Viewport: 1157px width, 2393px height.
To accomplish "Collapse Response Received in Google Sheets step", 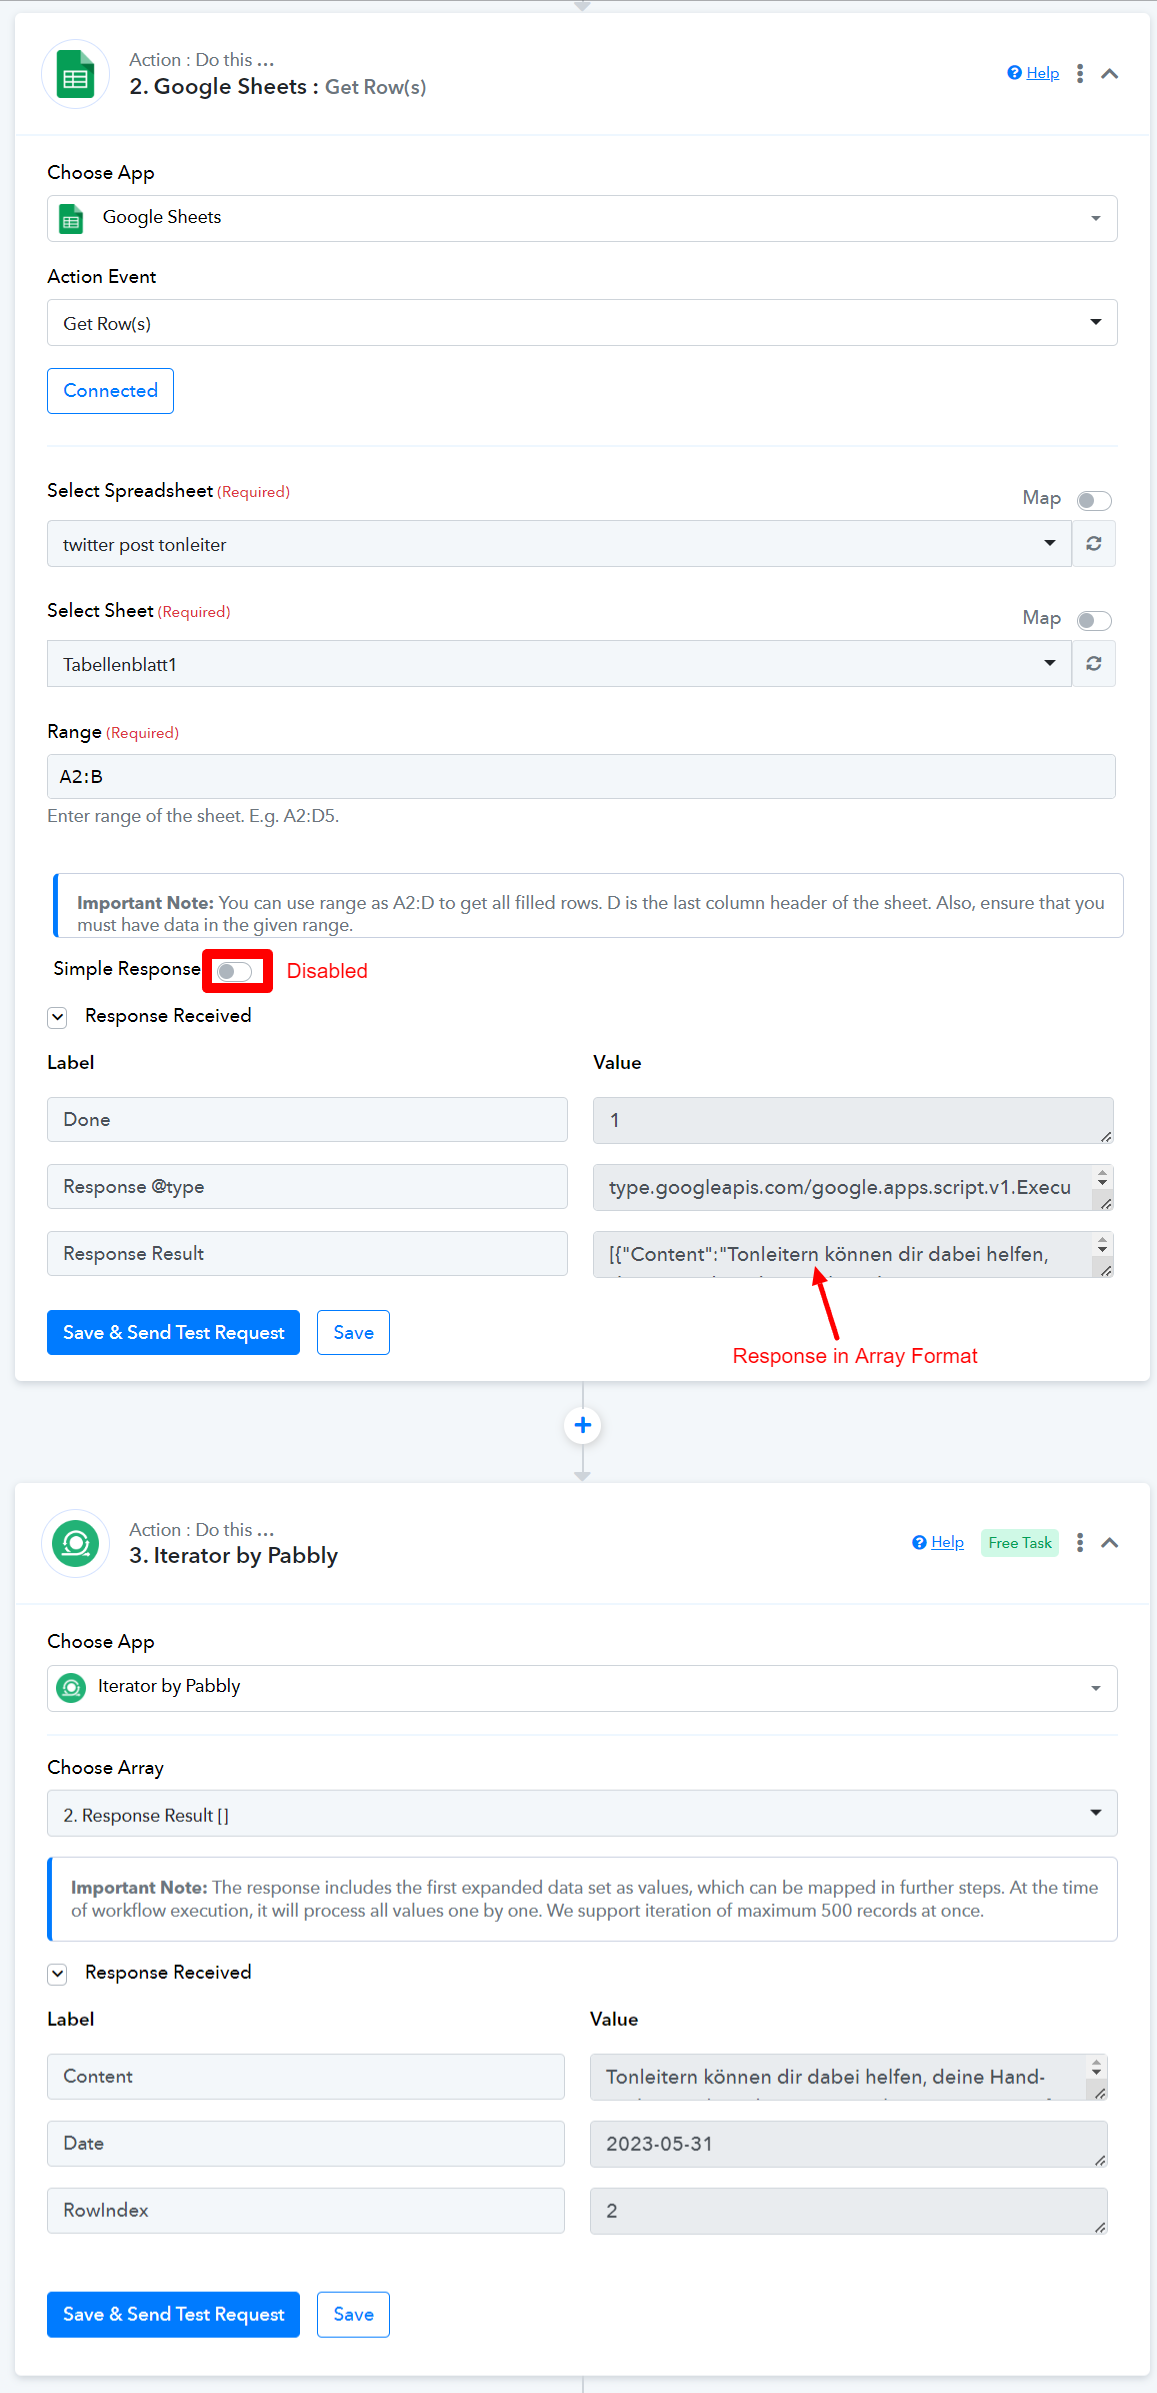I will [58, 1017].
